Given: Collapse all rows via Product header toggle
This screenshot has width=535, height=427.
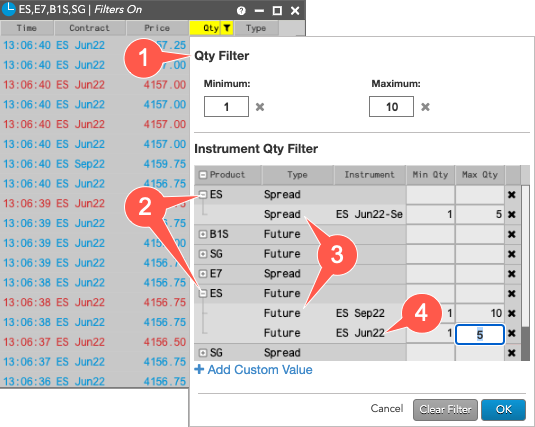Looking at the screenshot, I should (x=203, y=175).
